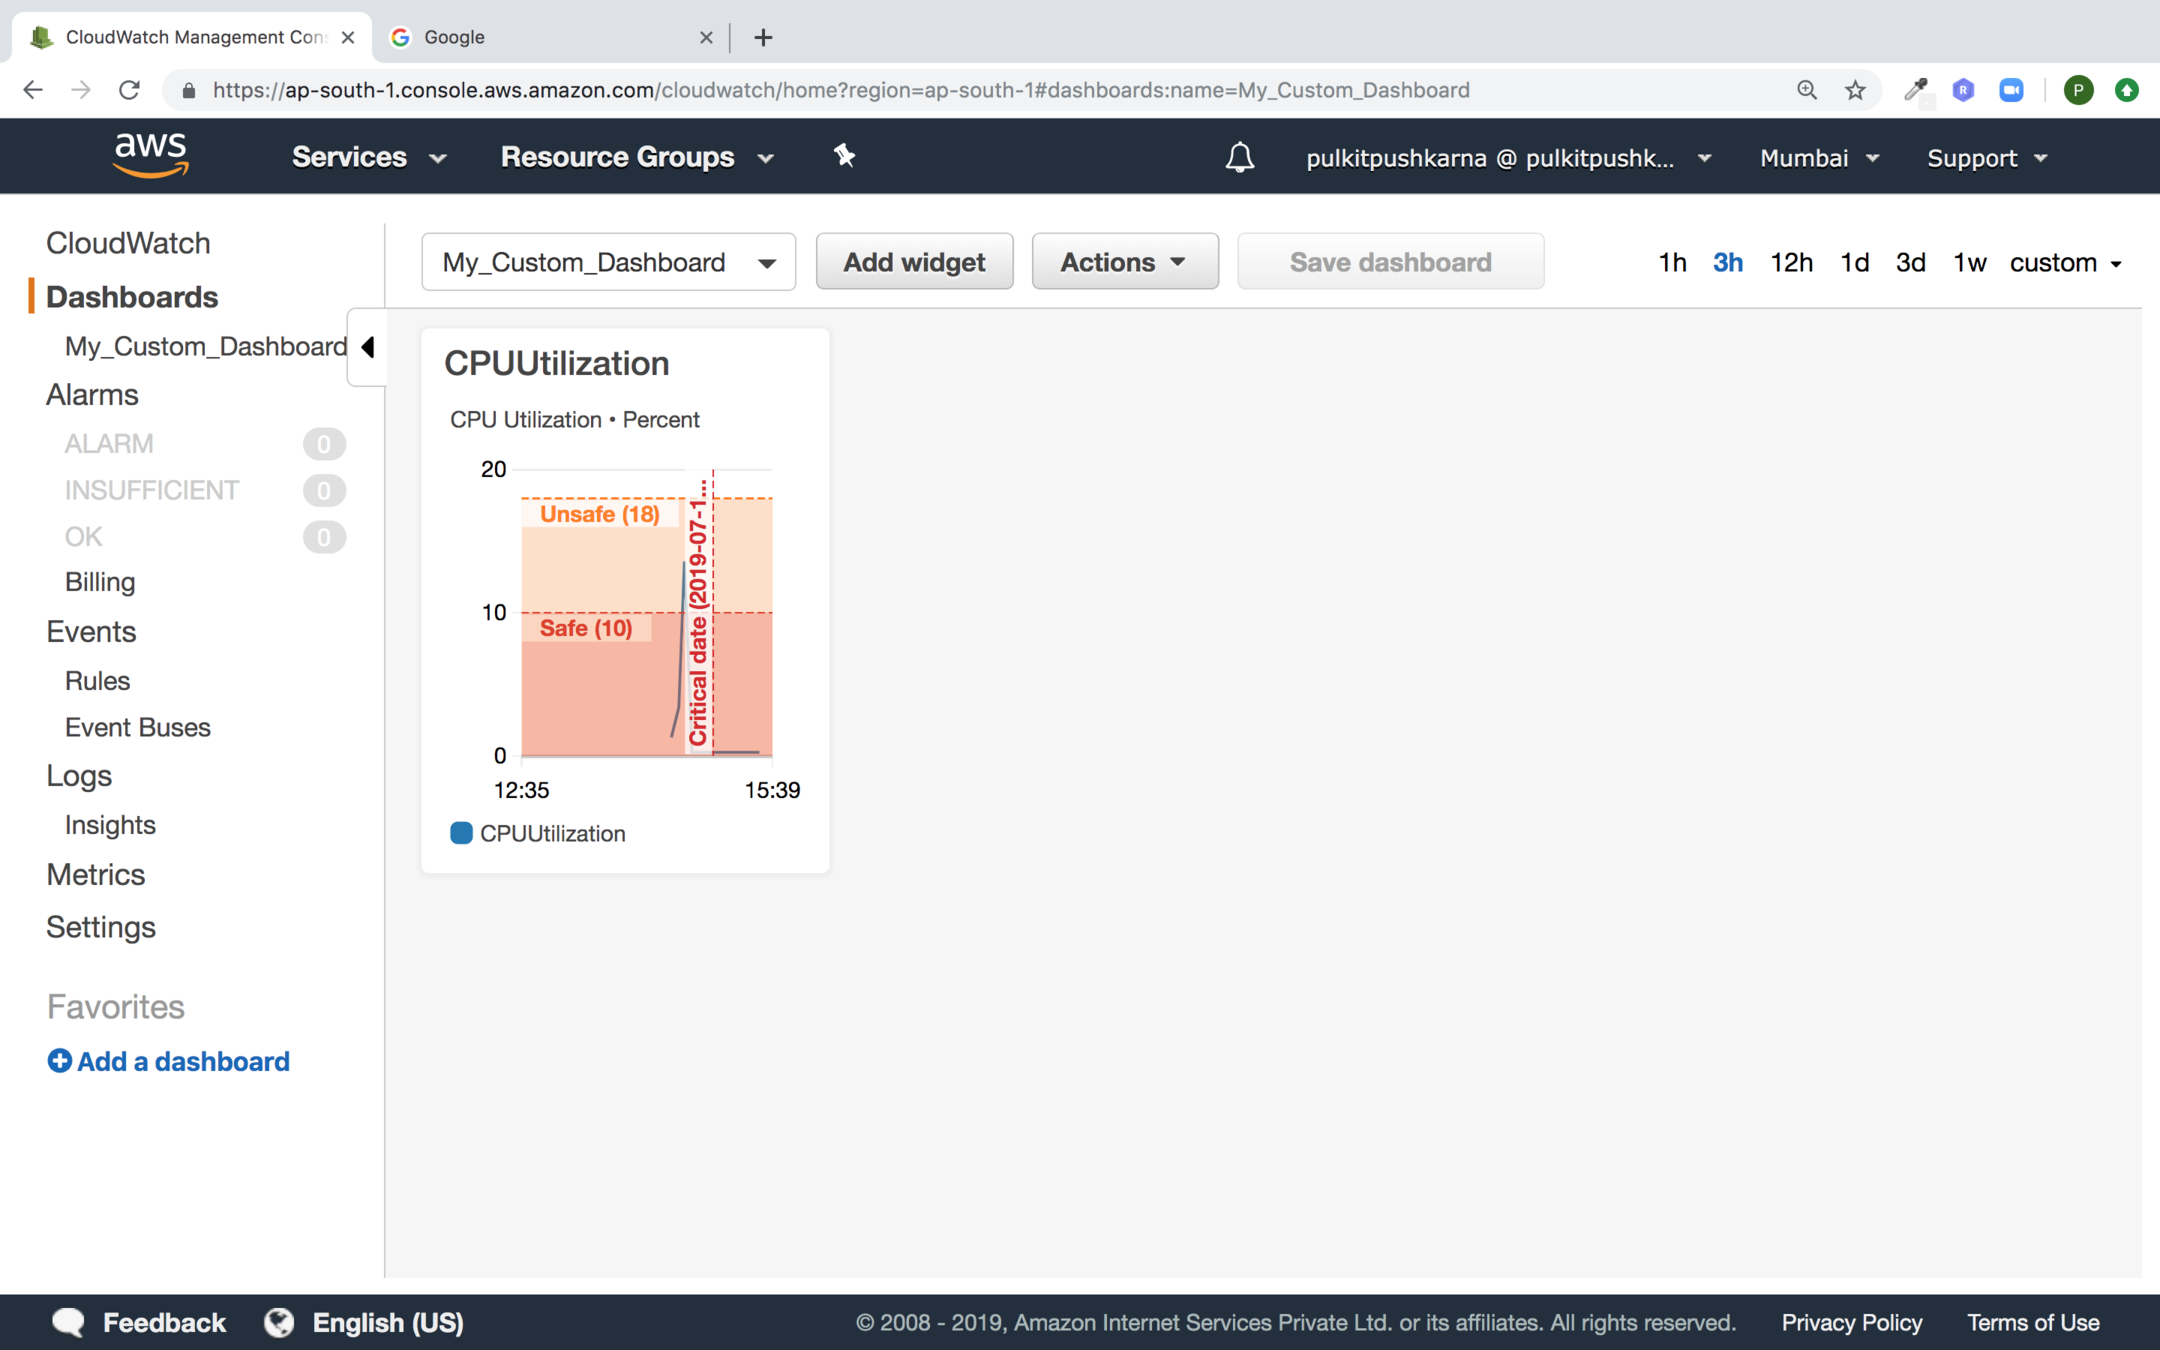Open the custom time range dropdown
The height and width of the screenshot is (1350, 2160).
point(2065,262)
